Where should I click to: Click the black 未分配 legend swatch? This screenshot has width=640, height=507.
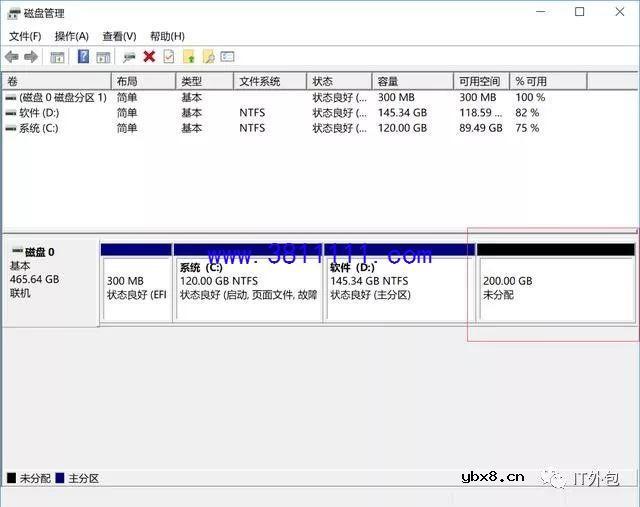[12, 479]
